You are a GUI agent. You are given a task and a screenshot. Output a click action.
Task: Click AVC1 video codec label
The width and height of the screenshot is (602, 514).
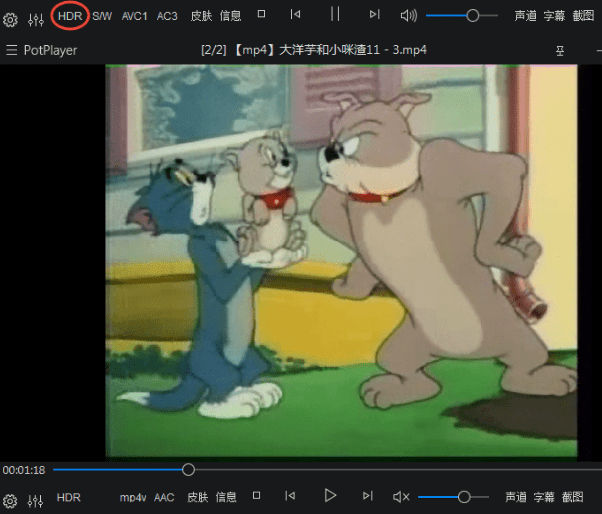tap(134, 16)
